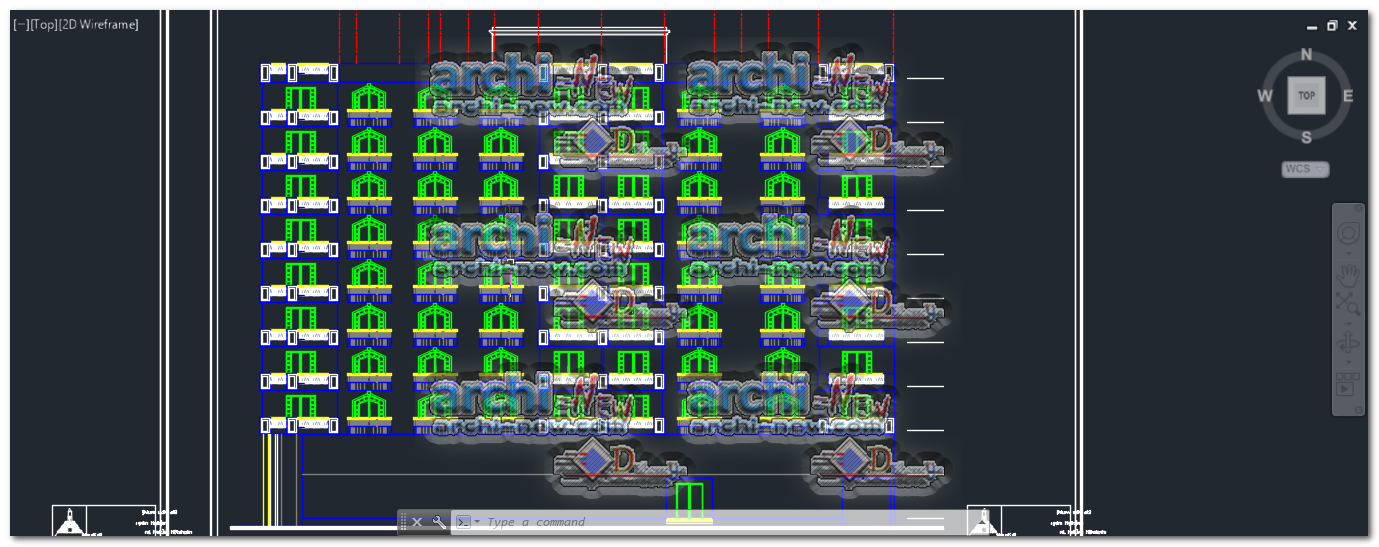Click the E compass direction on ViewCube

point(1348,96)
